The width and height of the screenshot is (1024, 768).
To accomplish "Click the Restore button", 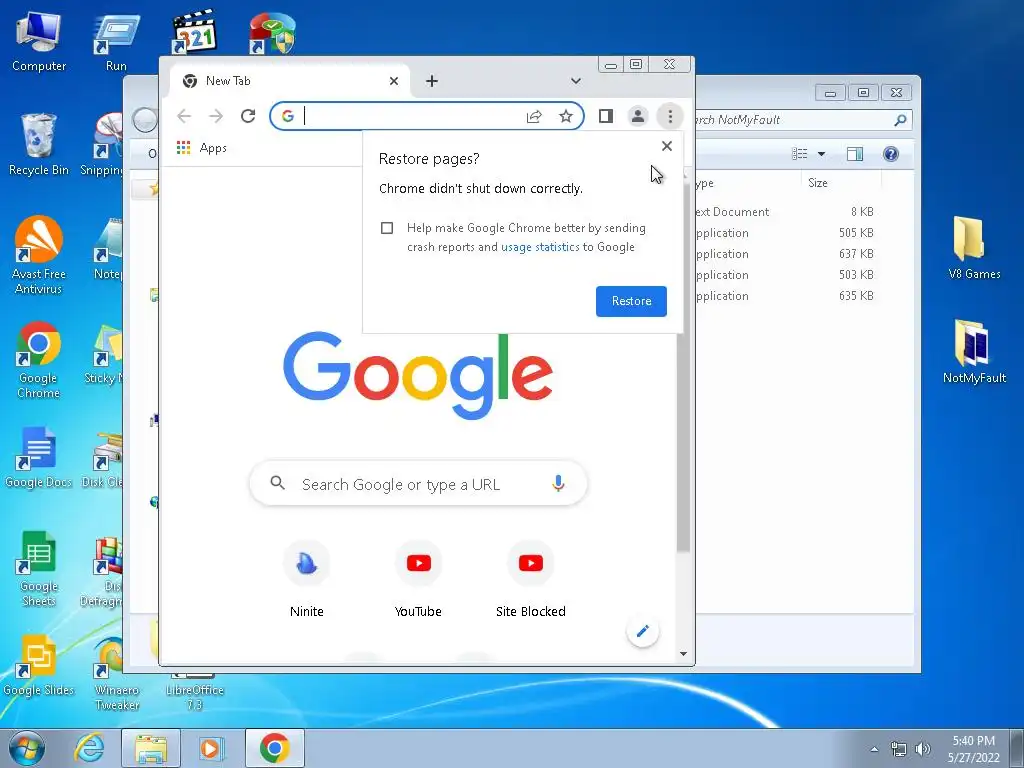I will point(631,301).
